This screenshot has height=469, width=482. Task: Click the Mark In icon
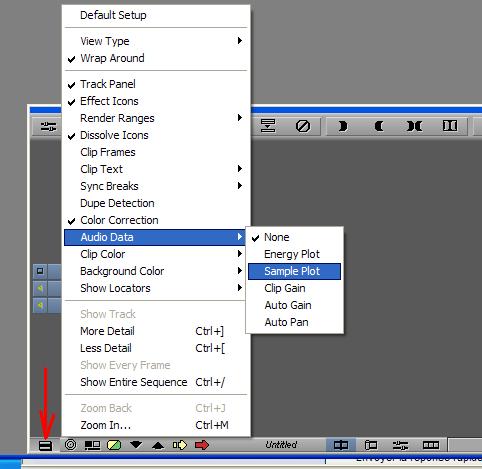342,126
